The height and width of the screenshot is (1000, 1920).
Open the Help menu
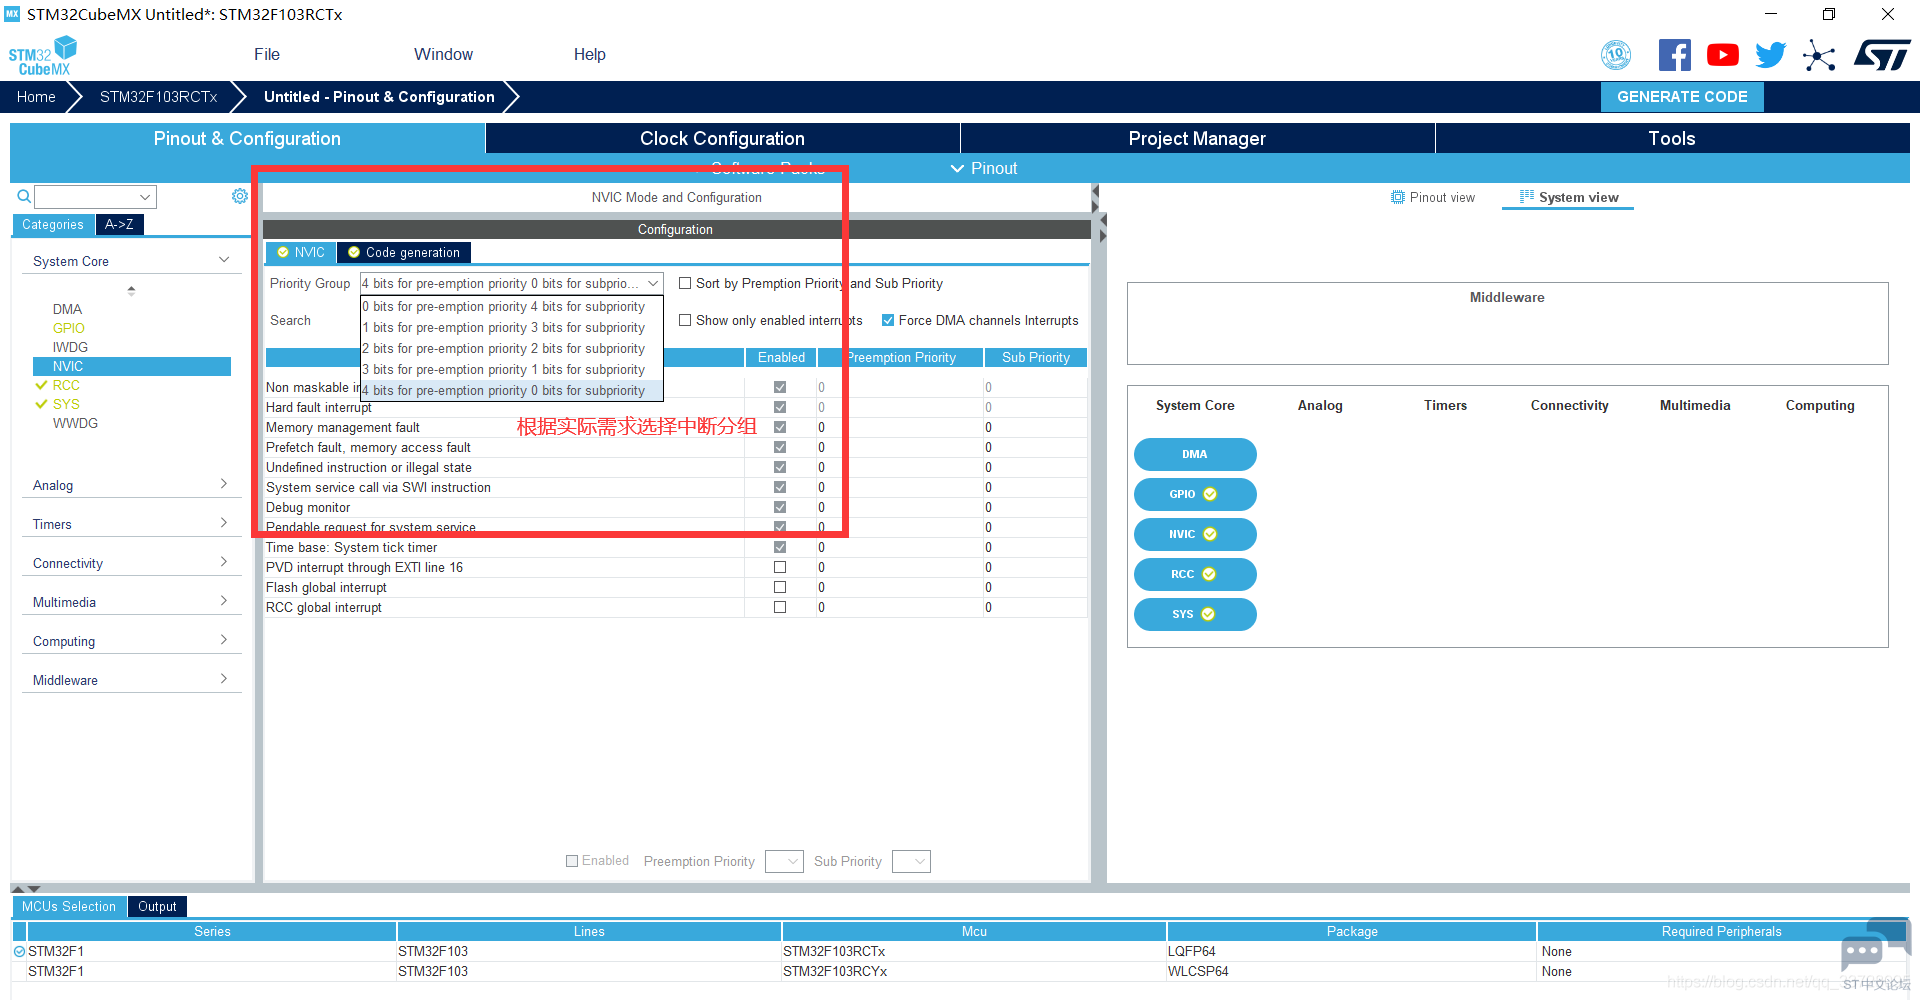coord(589,54)
